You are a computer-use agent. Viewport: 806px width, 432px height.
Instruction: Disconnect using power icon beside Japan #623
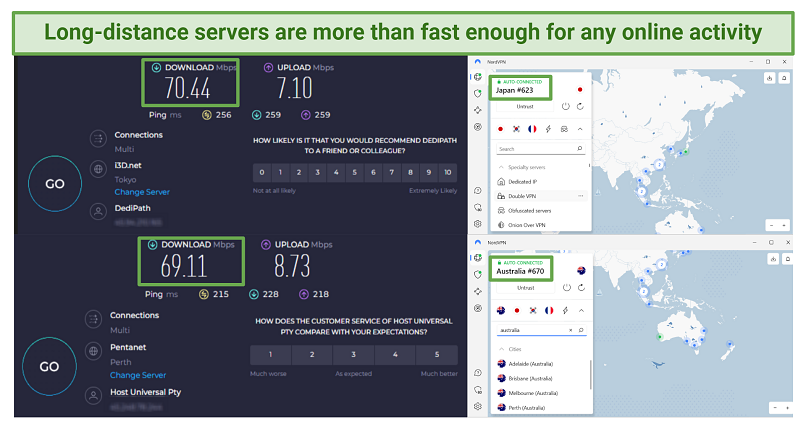click(565, 106)
